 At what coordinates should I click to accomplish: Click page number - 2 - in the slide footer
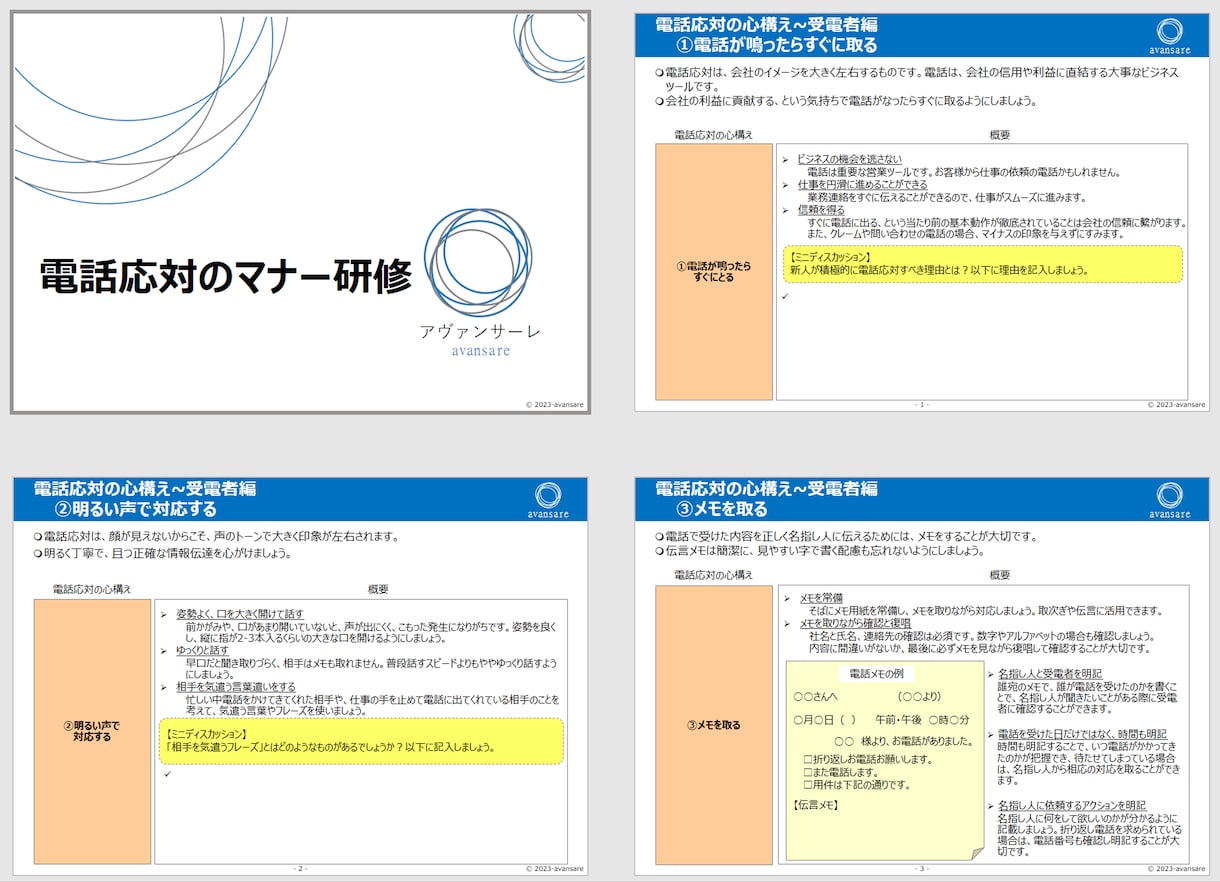point(300,869)
